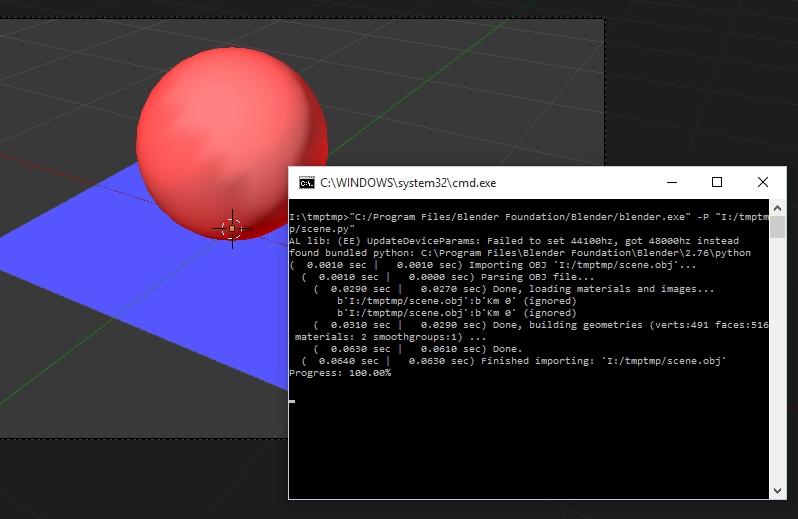Close the cmd.exe window
The height and width of the screenshot is (519, 798).
(x=762, y=182)
